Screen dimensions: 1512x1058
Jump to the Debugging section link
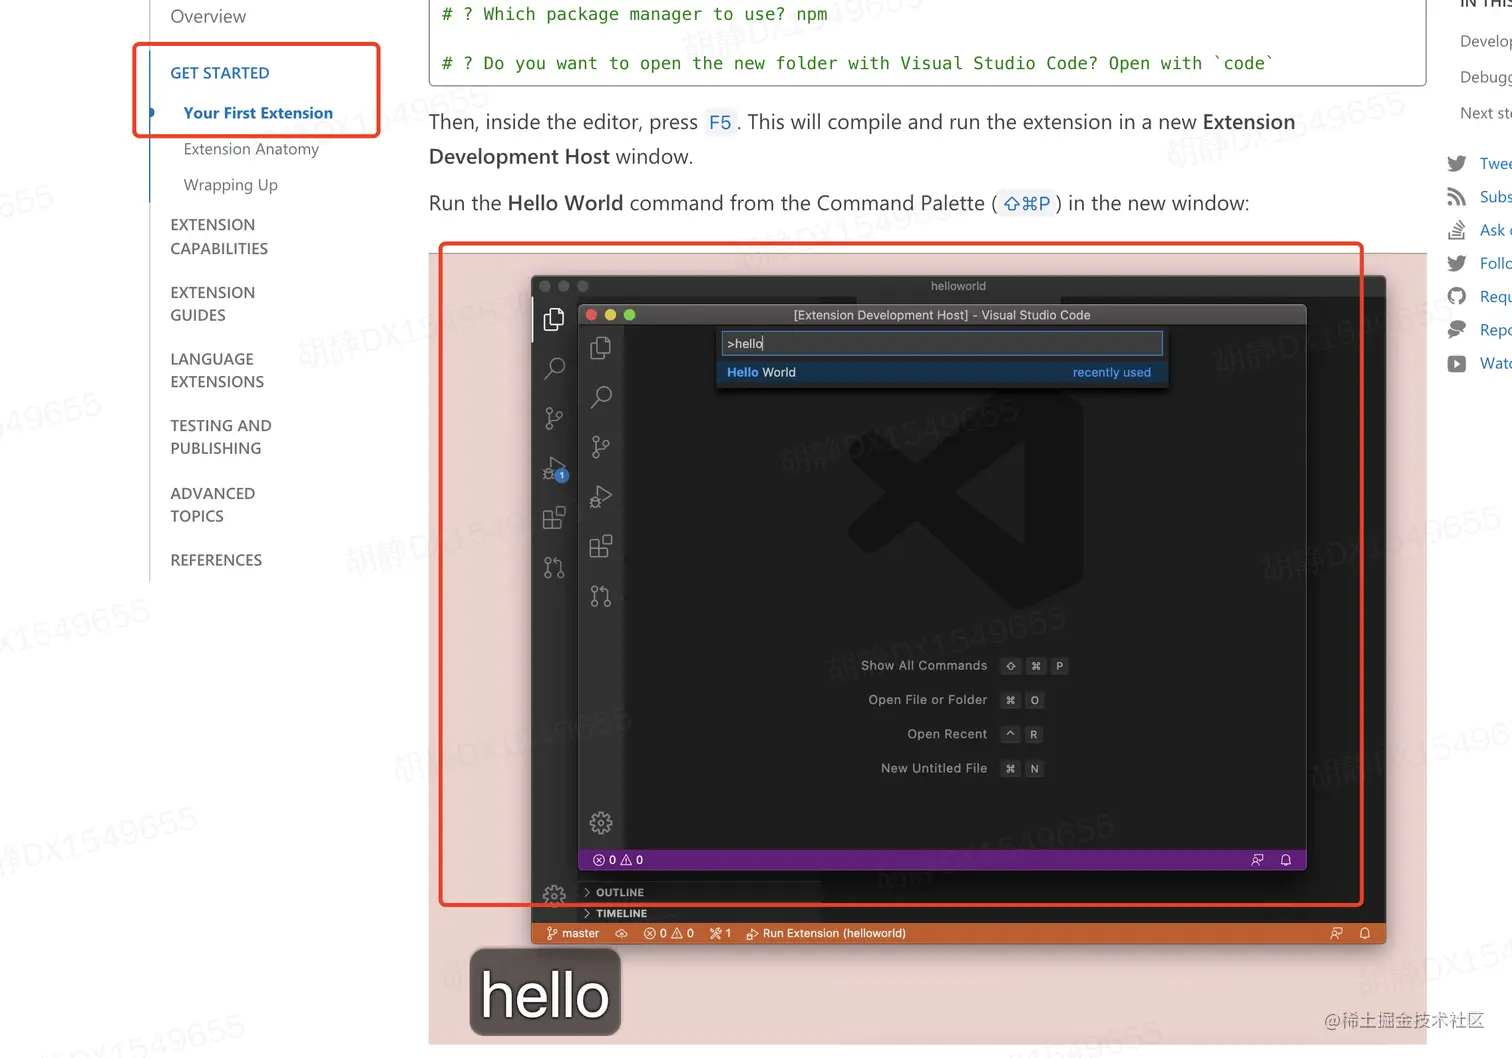pyautogui.click(x=1485, y=77)
